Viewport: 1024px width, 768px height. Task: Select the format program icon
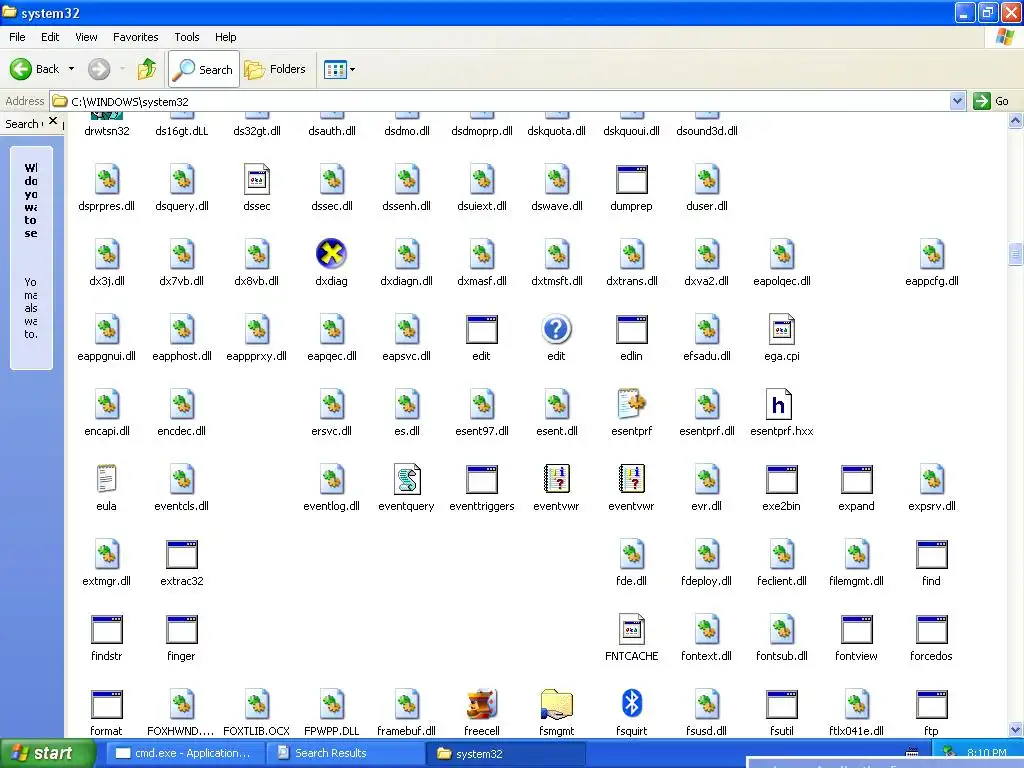tap(106, 705)
